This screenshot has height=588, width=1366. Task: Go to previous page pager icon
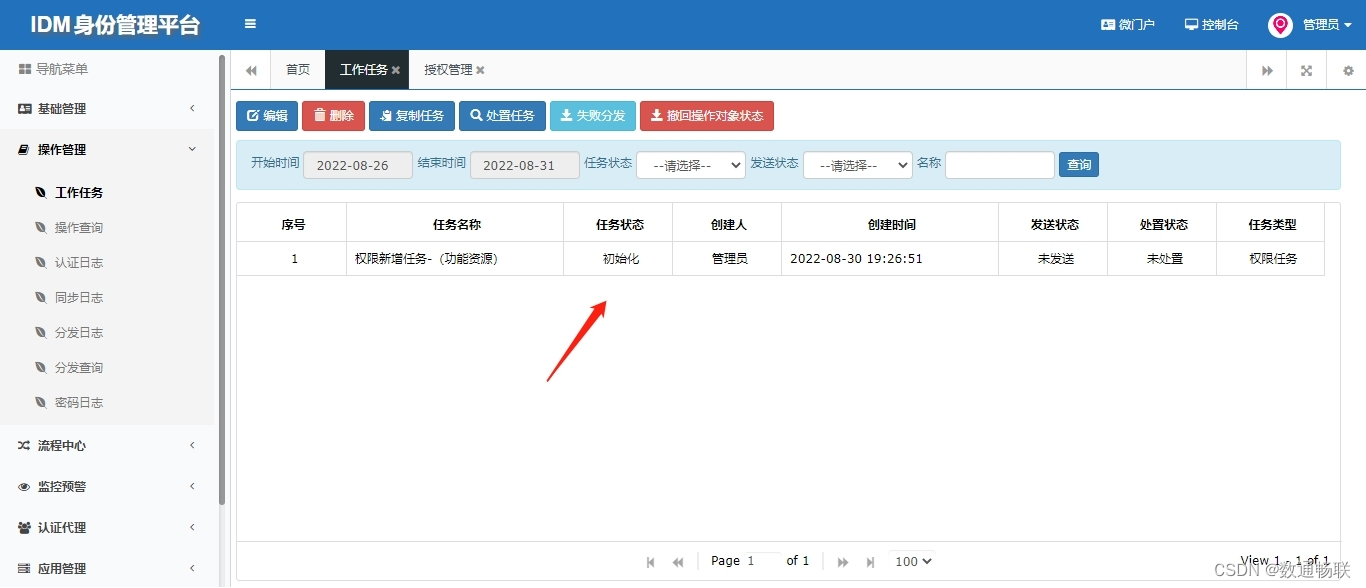coord(678,562)
